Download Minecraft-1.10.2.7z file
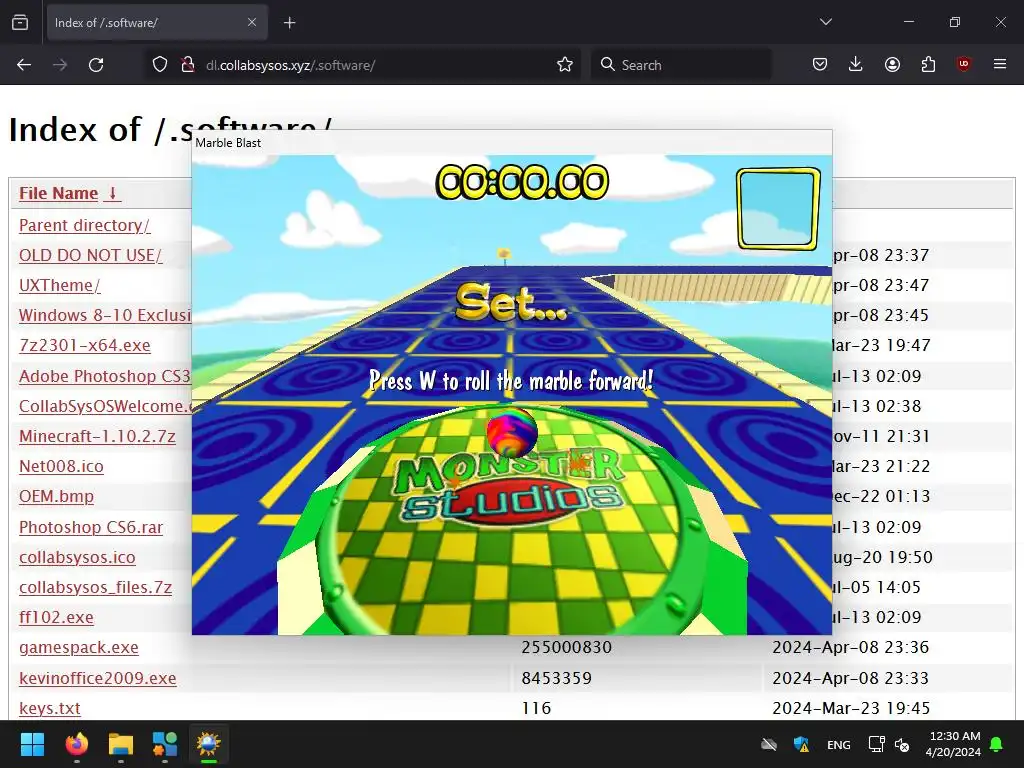 point(97,436)
